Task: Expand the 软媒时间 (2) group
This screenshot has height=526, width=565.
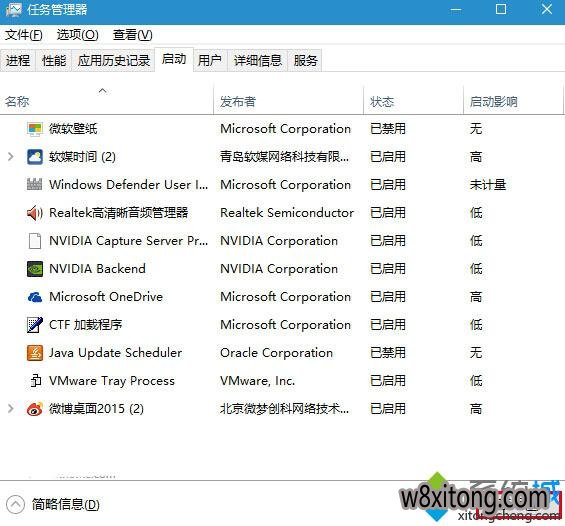Action: (x=11, y=157)
